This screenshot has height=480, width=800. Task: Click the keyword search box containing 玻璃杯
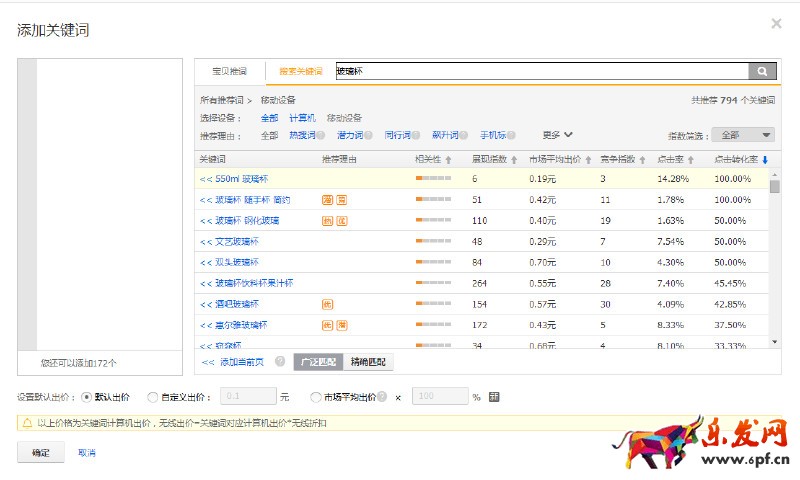pos(540,71)
